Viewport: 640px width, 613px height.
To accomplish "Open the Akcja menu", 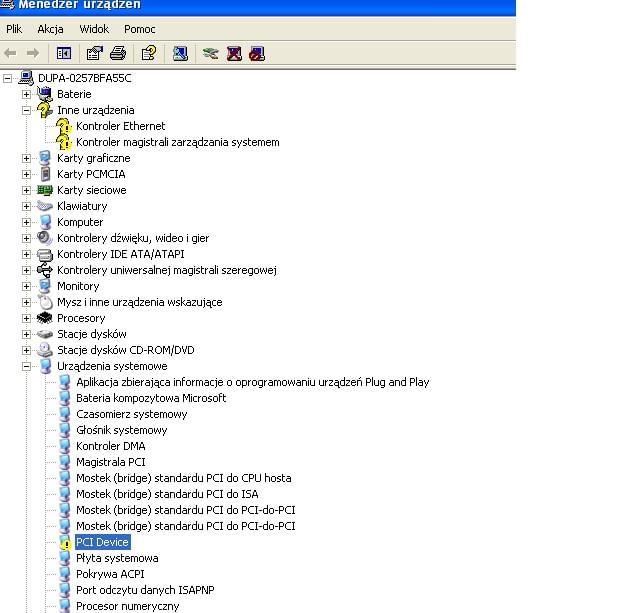I will pyautogui.click(x=50, y=29).
